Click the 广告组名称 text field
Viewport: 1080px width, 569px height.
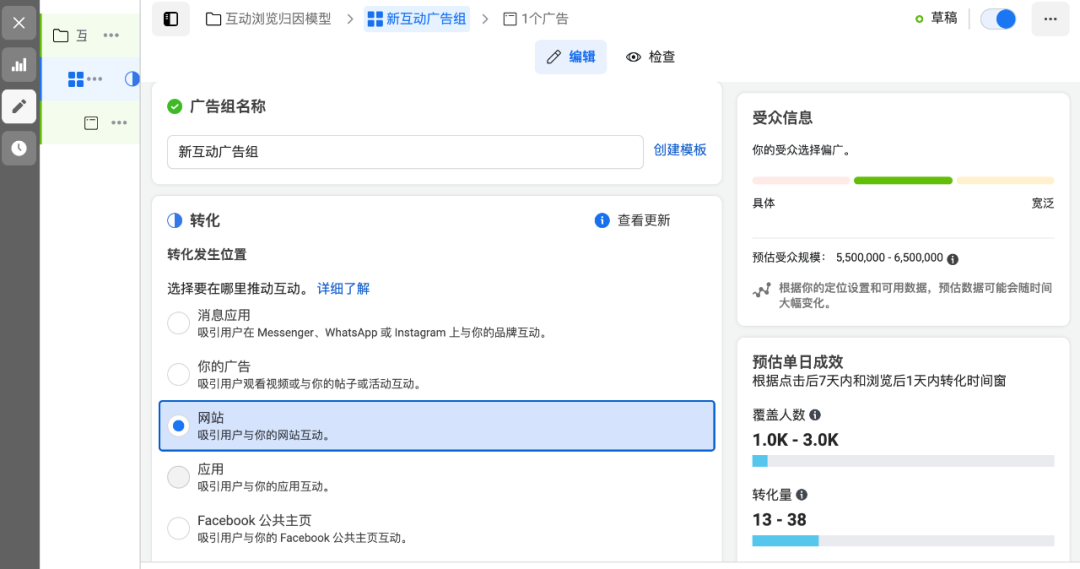pyautogui.click(x=405, y=152)
